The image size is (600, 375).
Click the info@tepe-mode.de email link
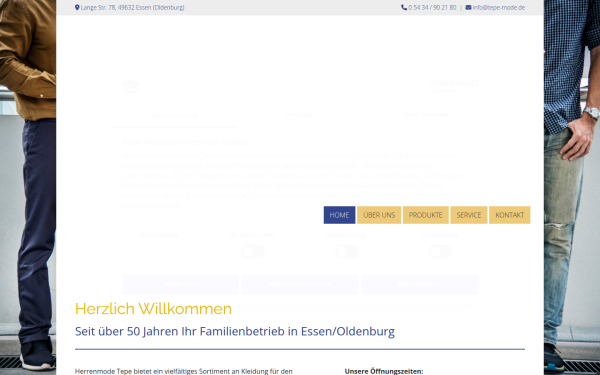[499, 7]
